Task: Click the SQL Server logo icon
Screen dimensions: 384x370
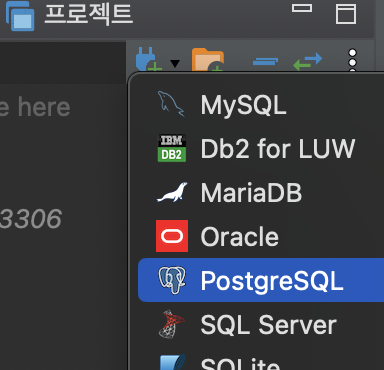Action: point(171,324)
